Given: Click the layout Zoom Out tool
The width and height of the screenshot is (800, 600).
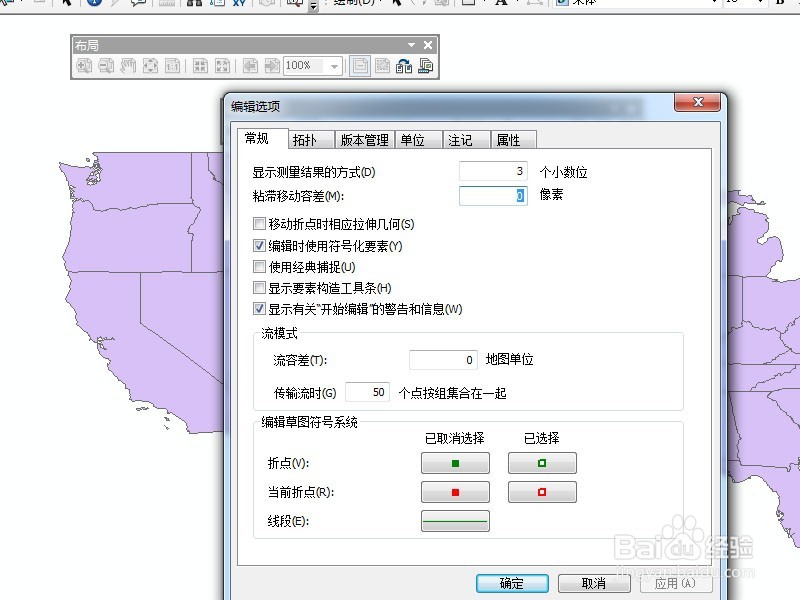Looking at the screenshot, I should (106, 66).
